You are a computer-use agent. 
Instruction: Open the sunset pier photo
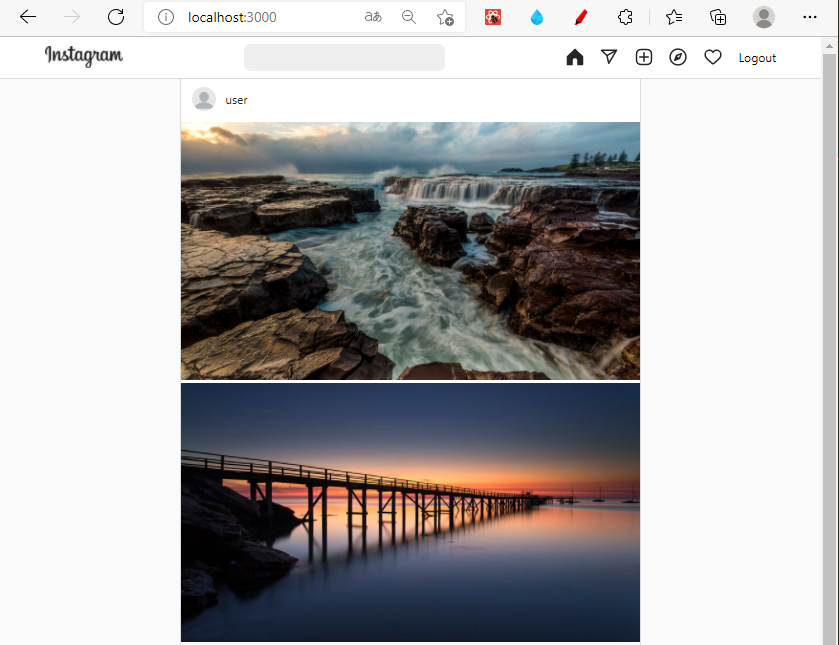[x=410, y=512]
